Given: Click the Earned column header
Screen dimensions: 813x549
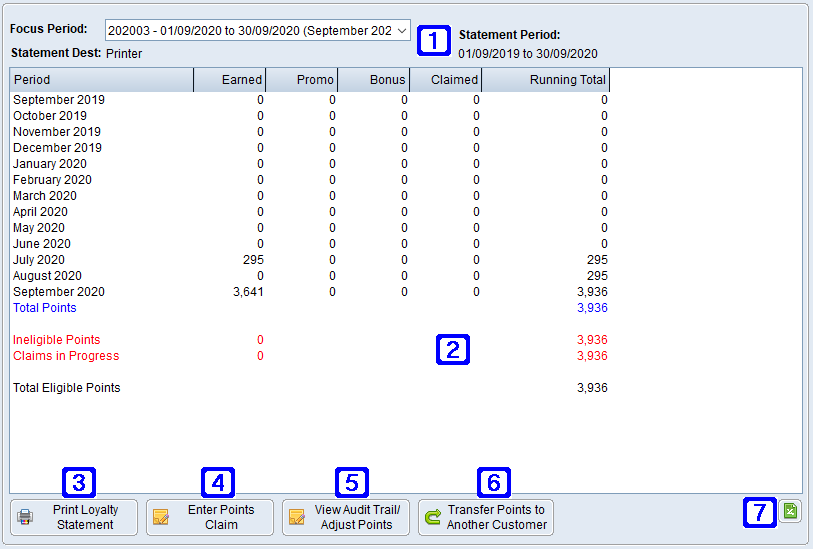Looking at the screenshot, I should (230, 80).
